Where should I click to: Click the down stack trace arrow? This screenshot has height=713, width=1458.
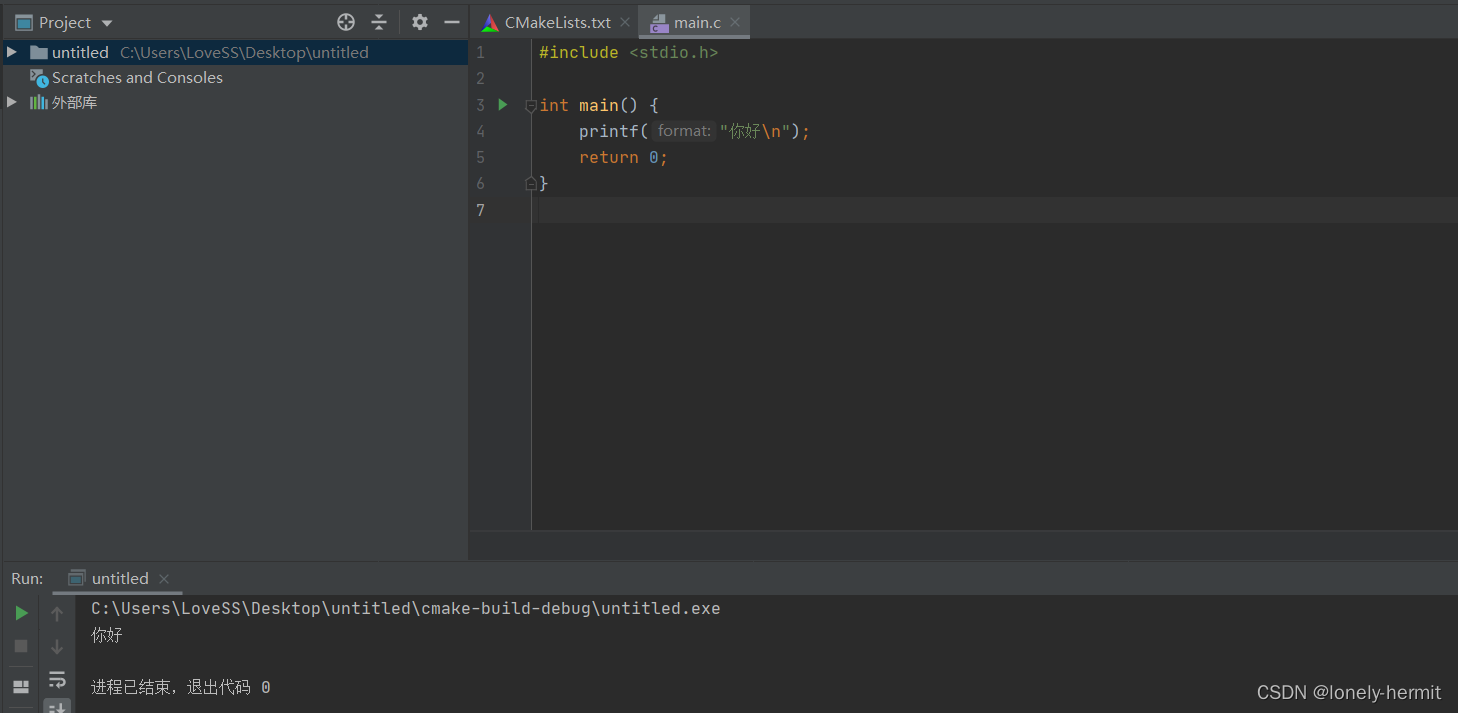tap(57, 646)
